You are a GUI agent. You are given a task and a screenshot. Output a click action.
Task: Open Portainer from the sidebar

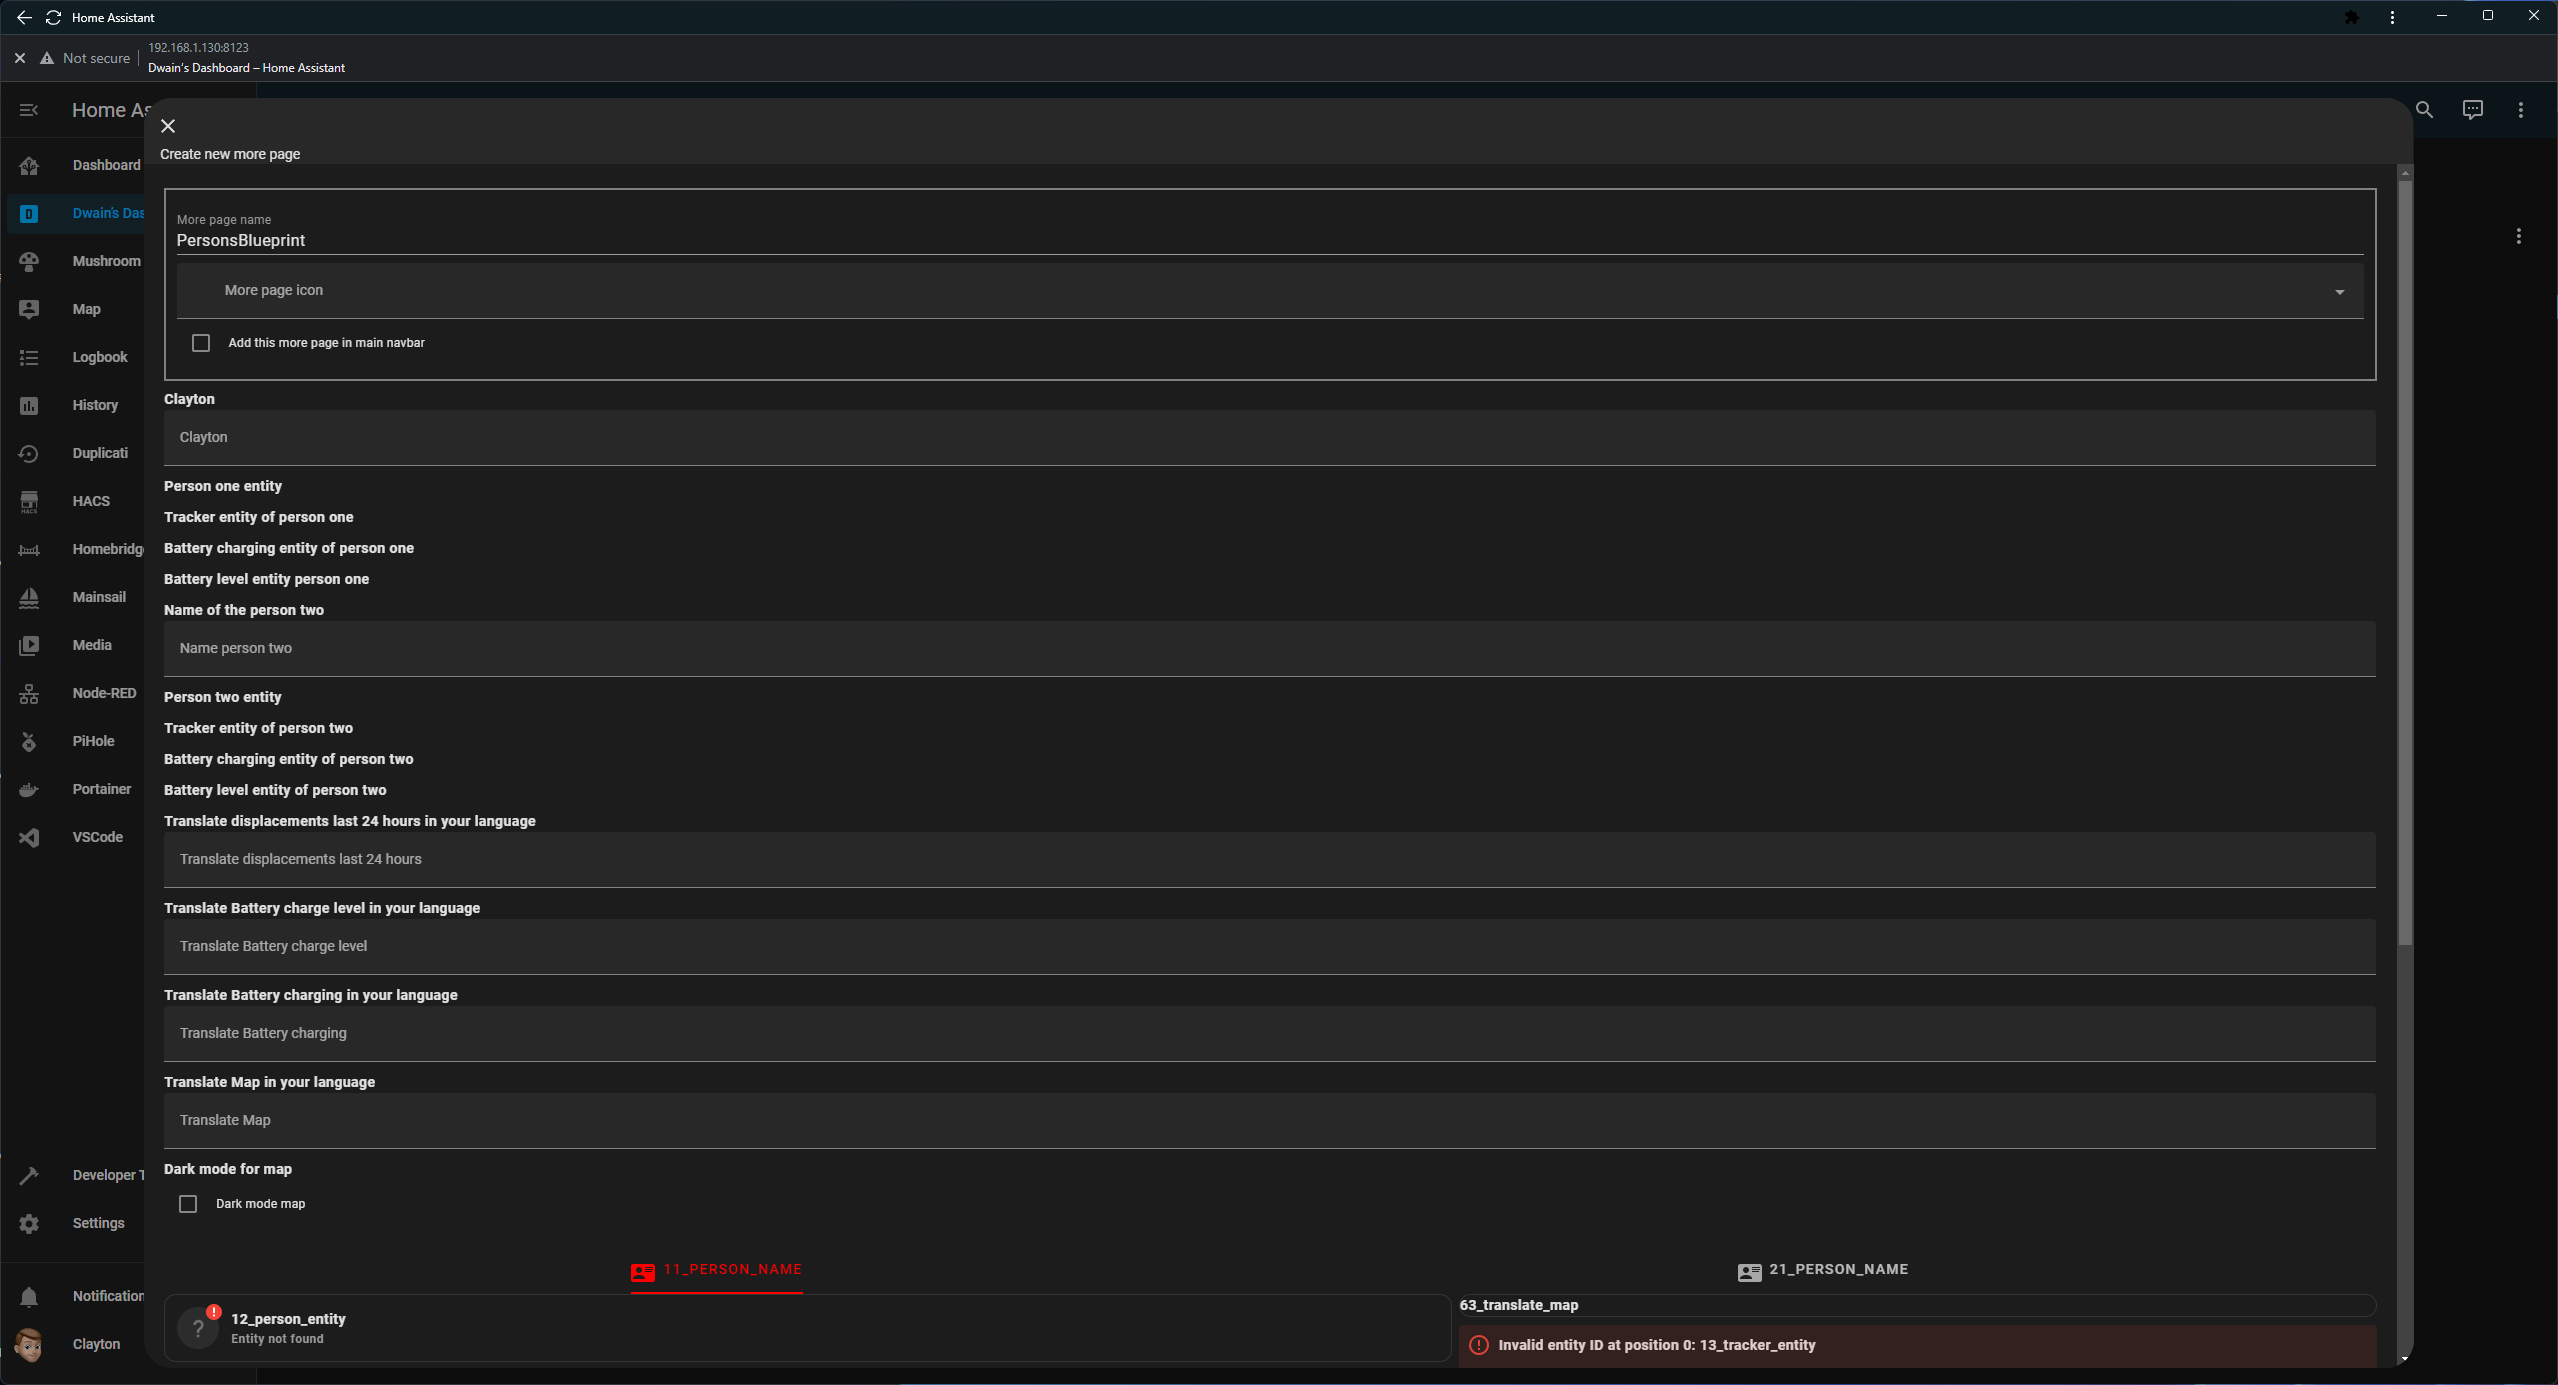tap(101, 789)
